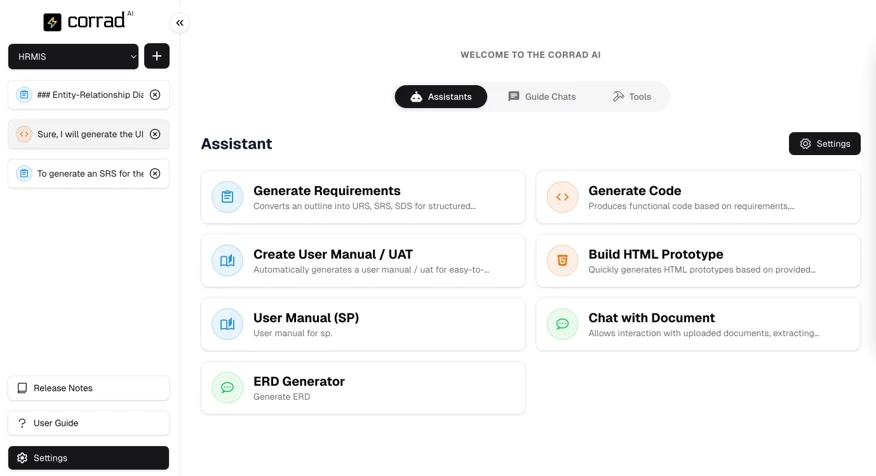The width and height of the screenshot is (876, 476).
Task: Click clipboard icon of SRS chat
Action: coord(24,174)
